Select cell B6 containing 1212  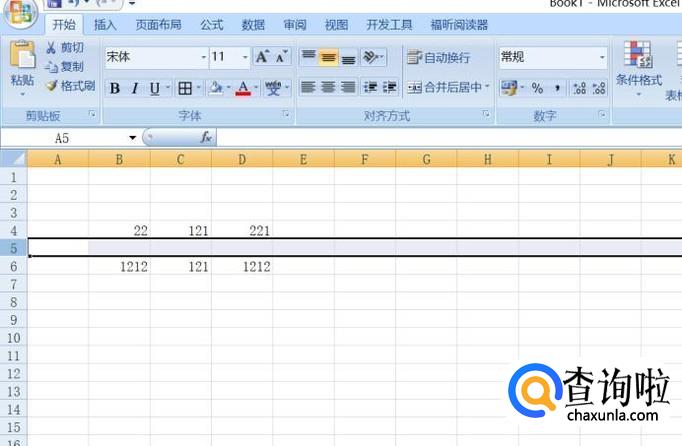[119, 266]
